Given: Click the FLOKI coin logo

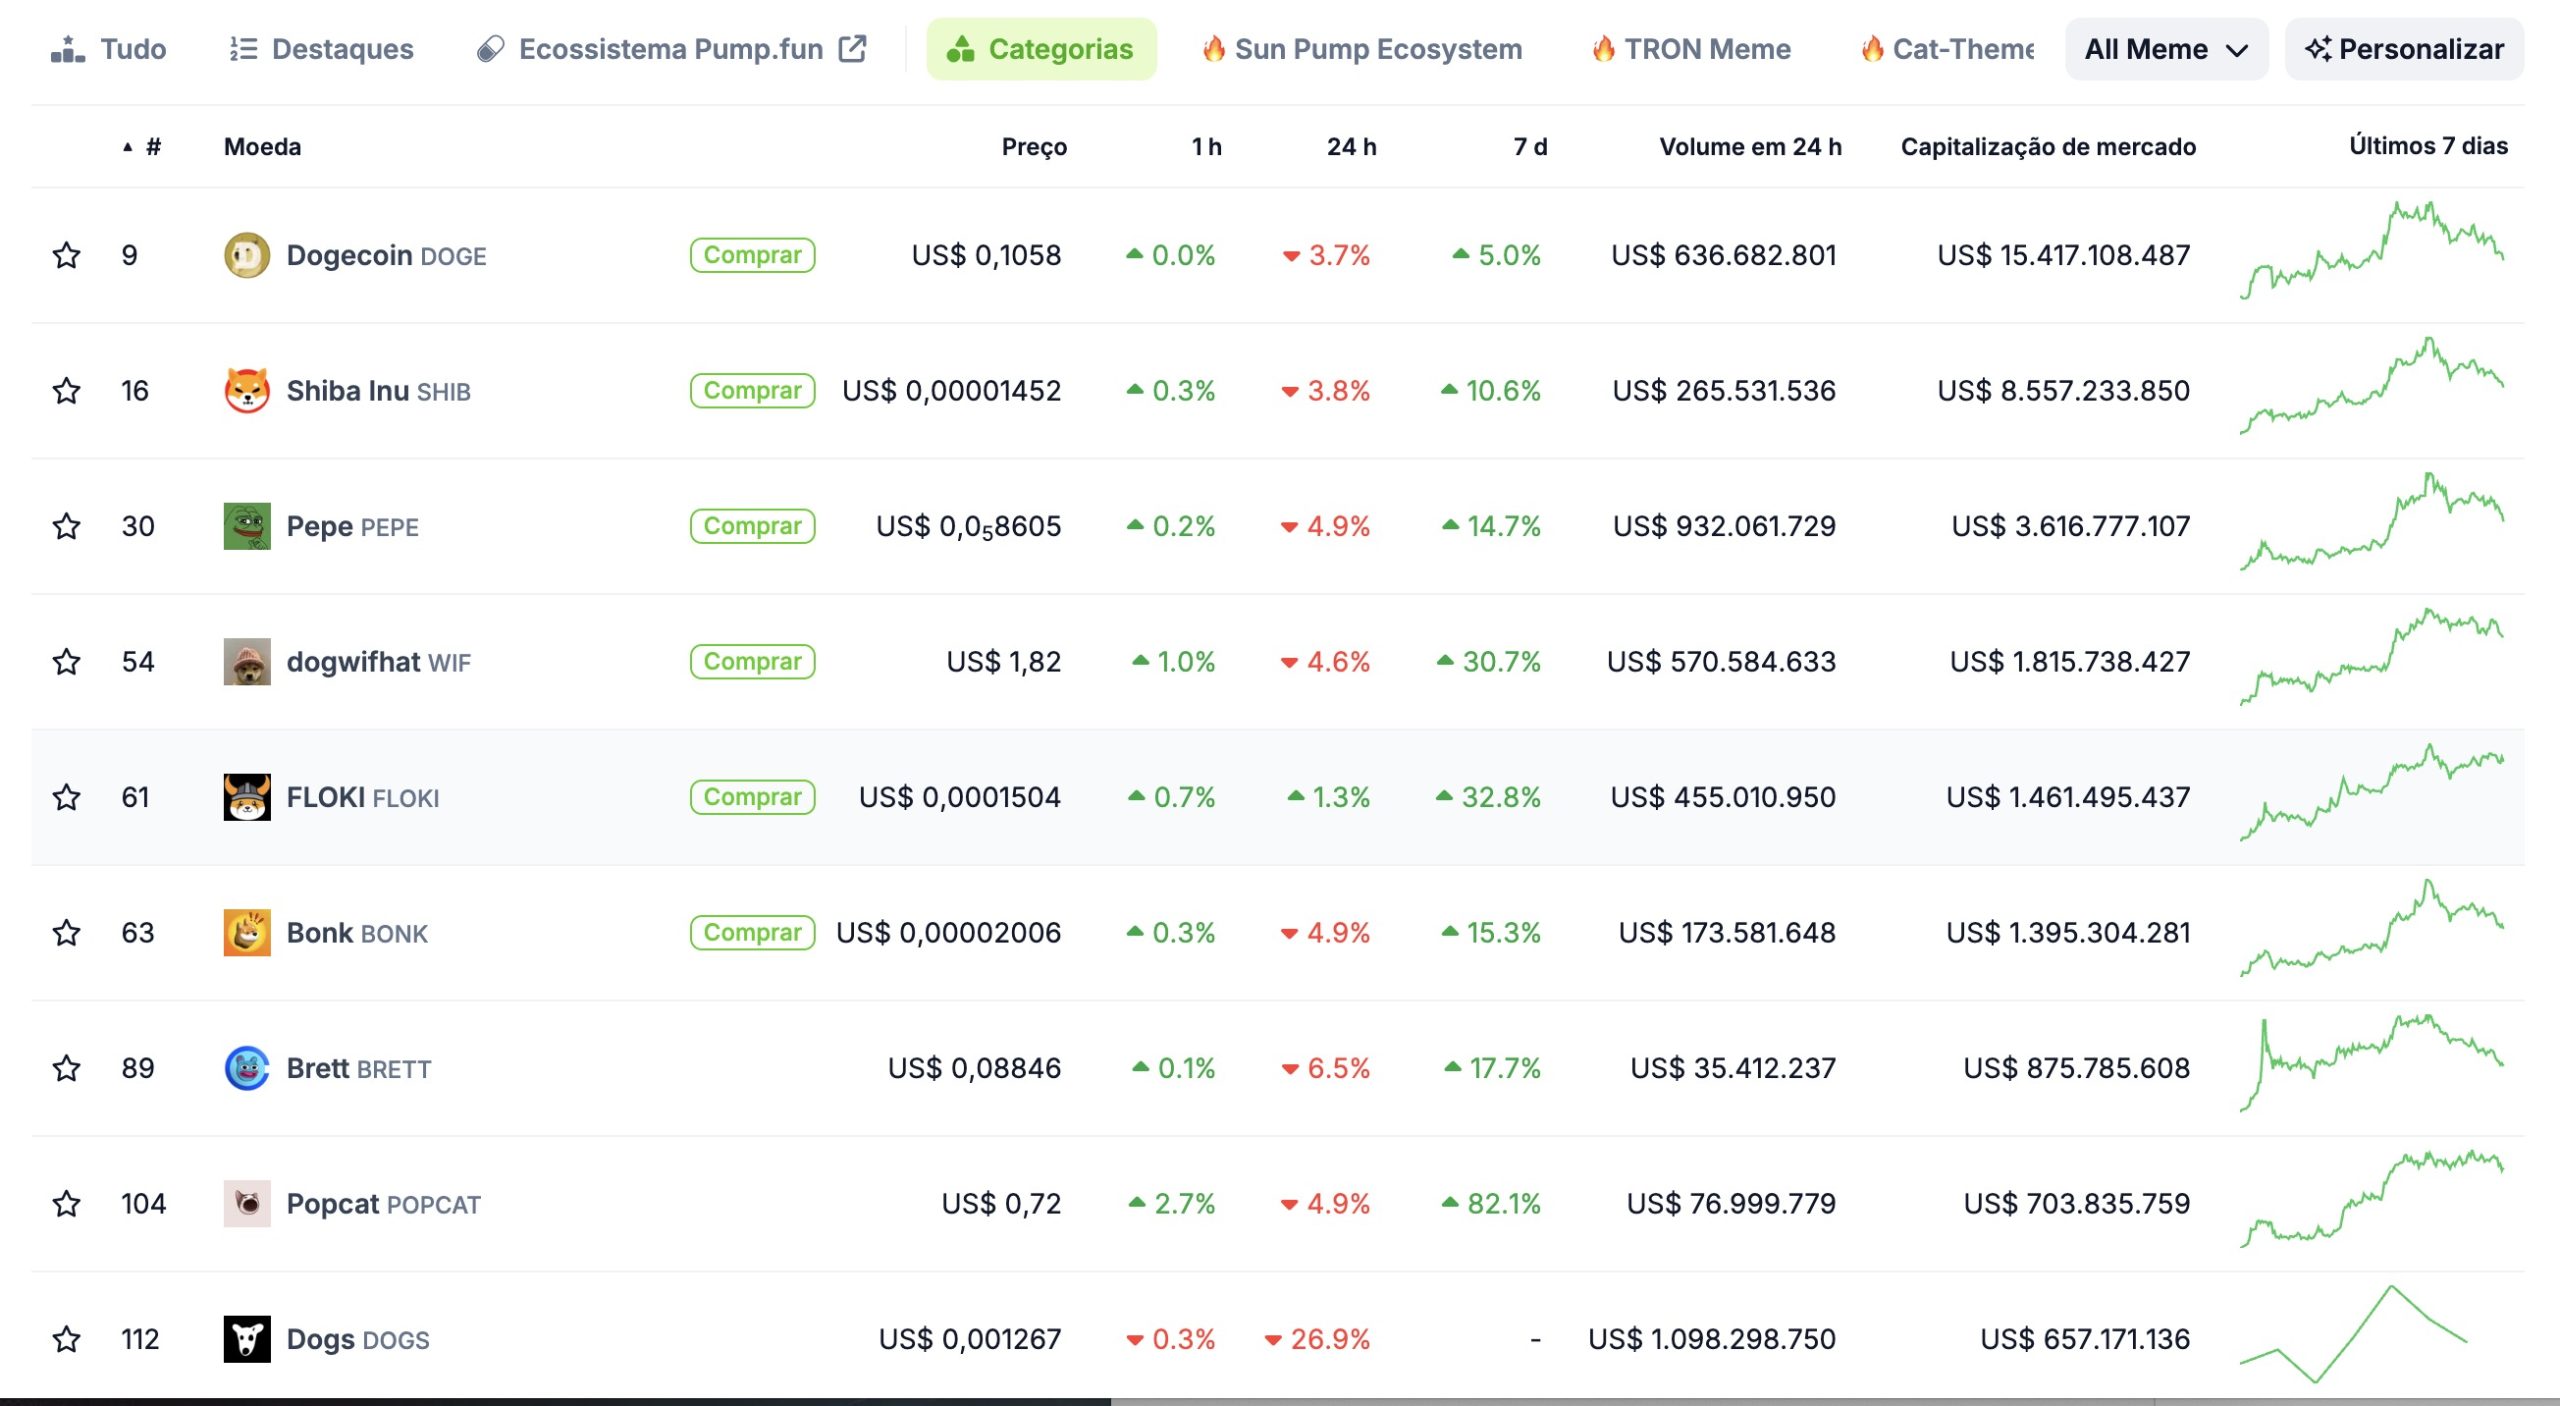Looking at the screenshot, I should point(247,797).
